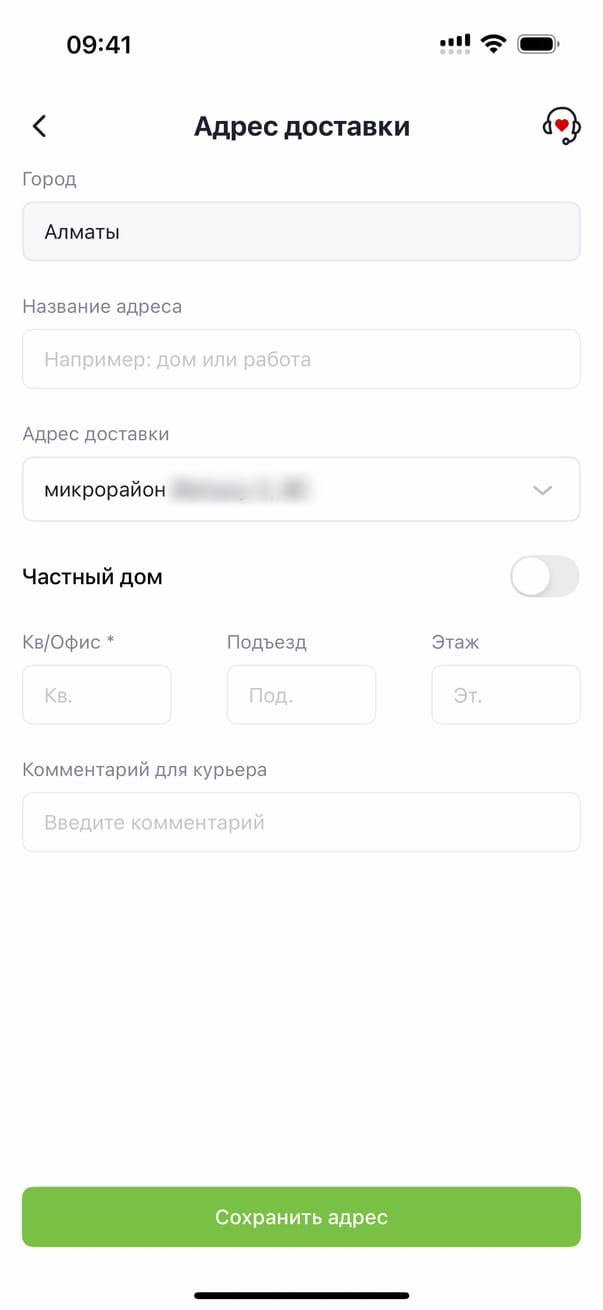
Task: Tap the battery indicator icon
Action: tap(538, 44)
